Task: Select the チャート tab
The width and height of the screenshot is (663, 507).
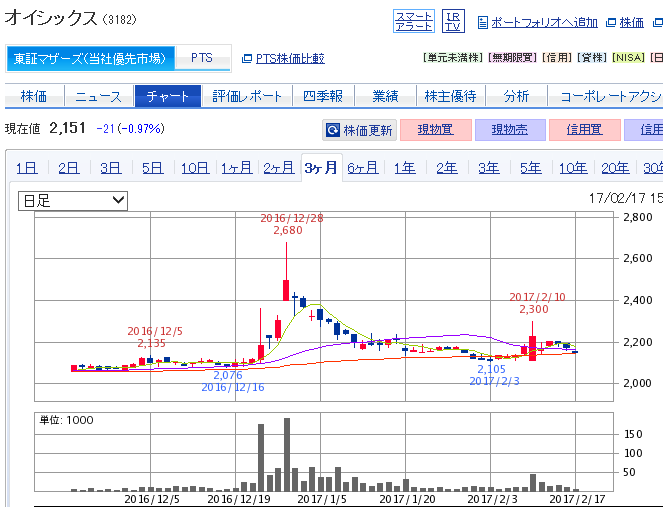Action: [168, 96]
